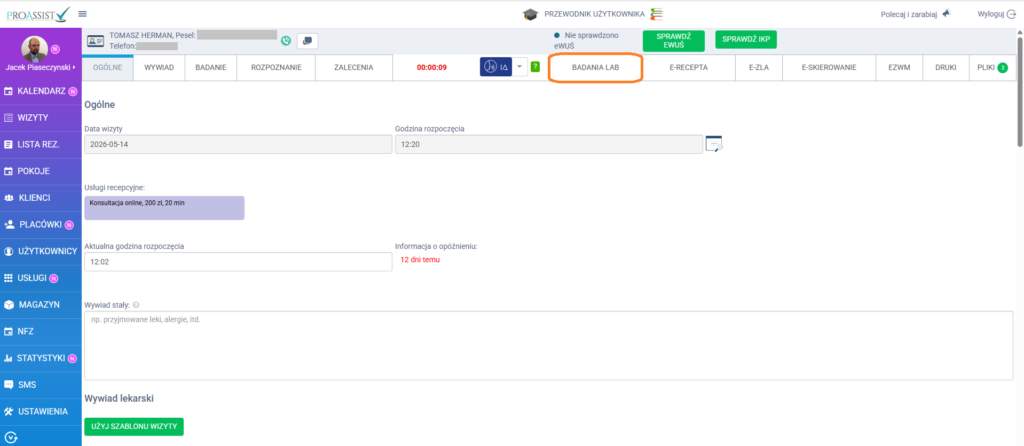Open the patient chat messages icon

(307, 40)
